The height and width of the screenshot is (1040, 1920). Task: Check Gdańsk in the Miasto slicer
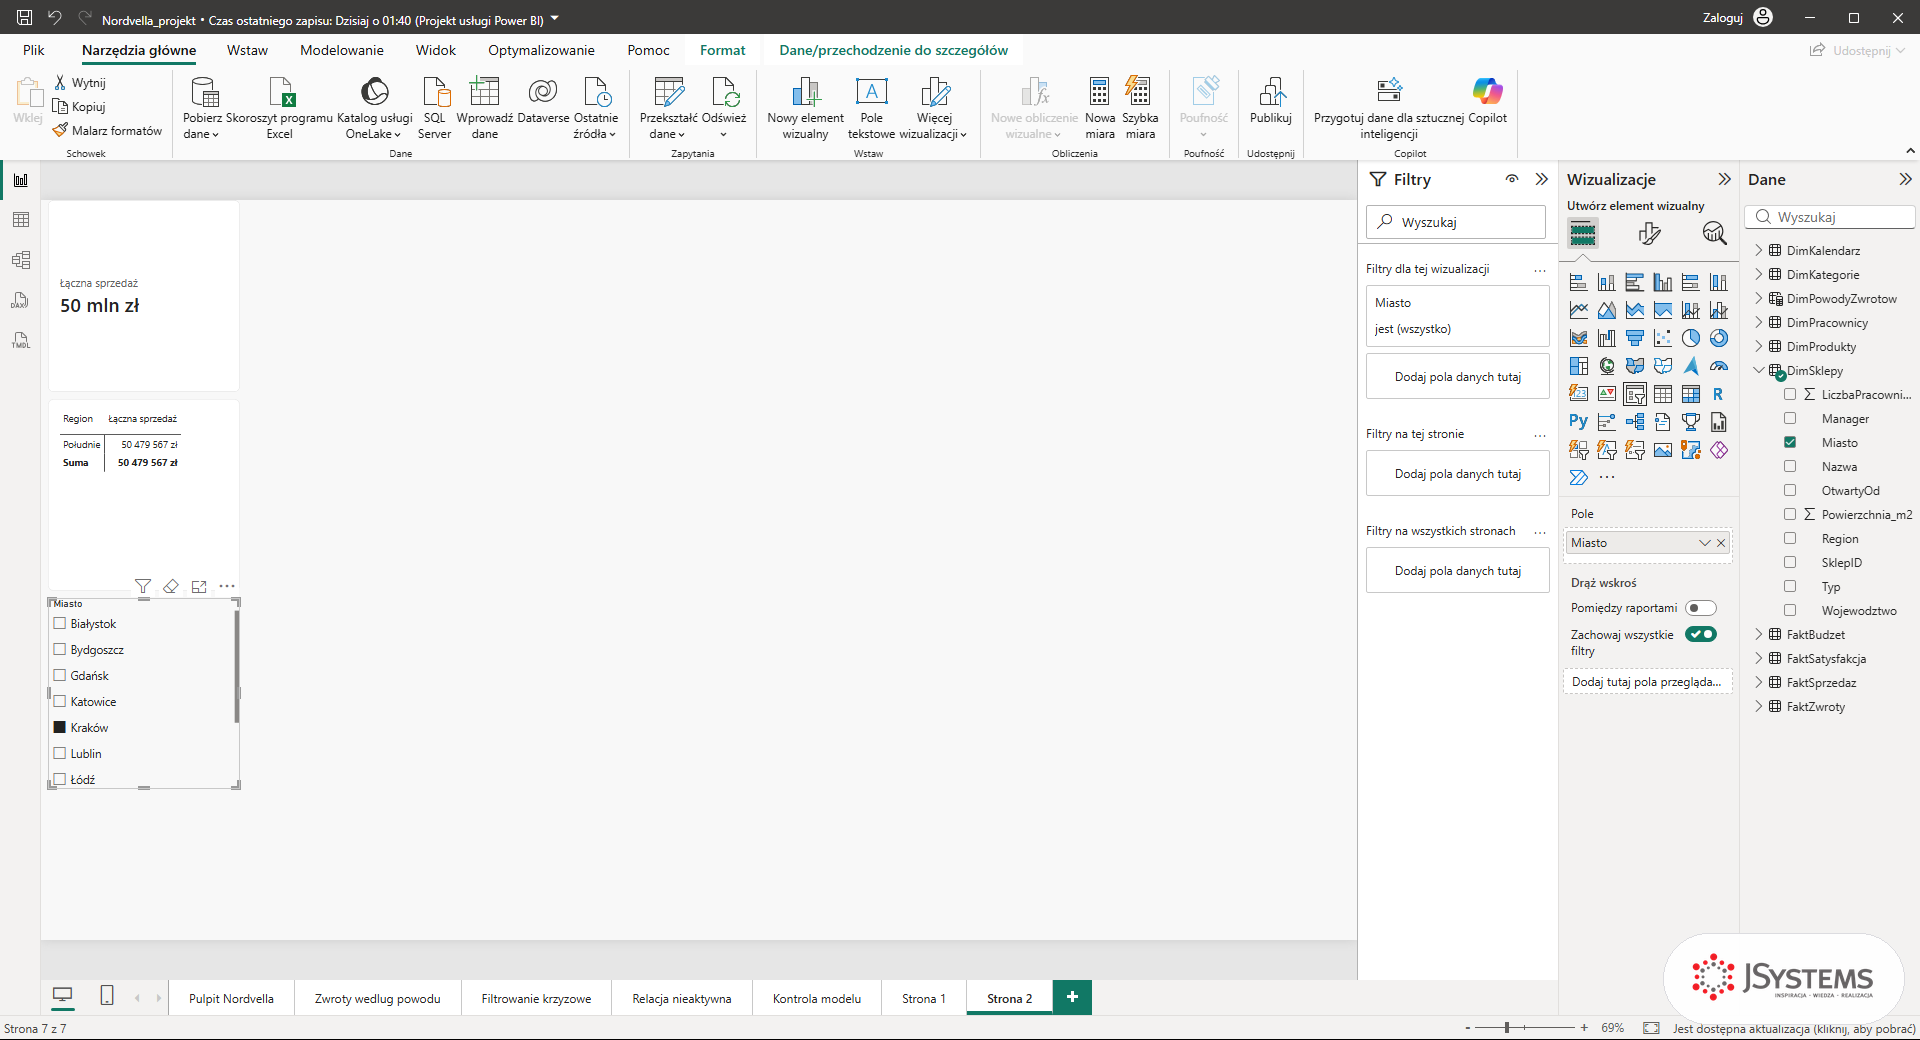click(60, 675)
